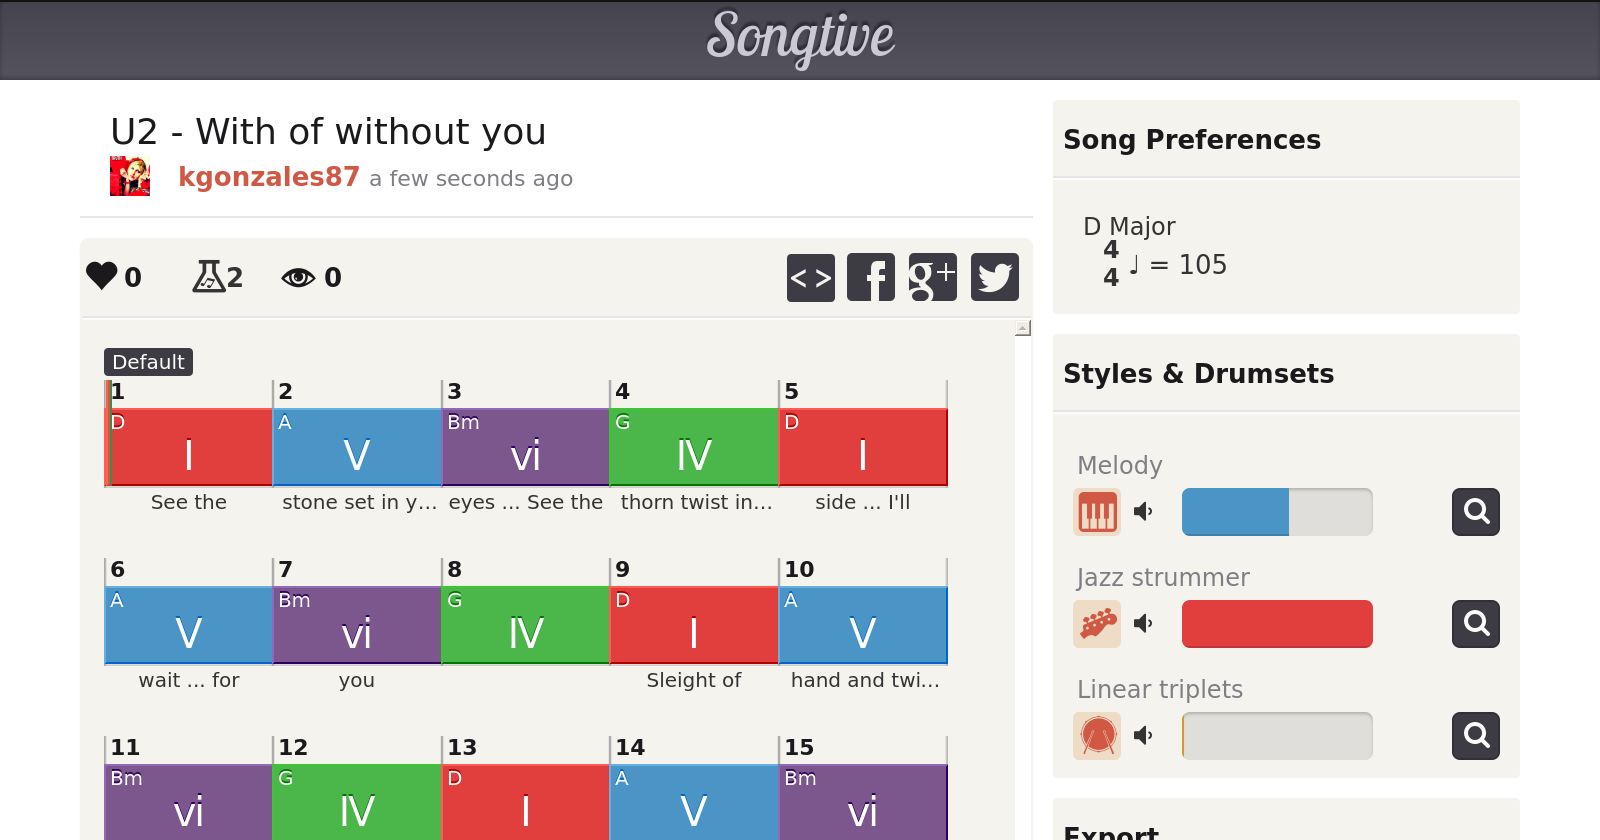Adjust the Melody volume slider
1600x840 pixels.
coord(1277,512)
